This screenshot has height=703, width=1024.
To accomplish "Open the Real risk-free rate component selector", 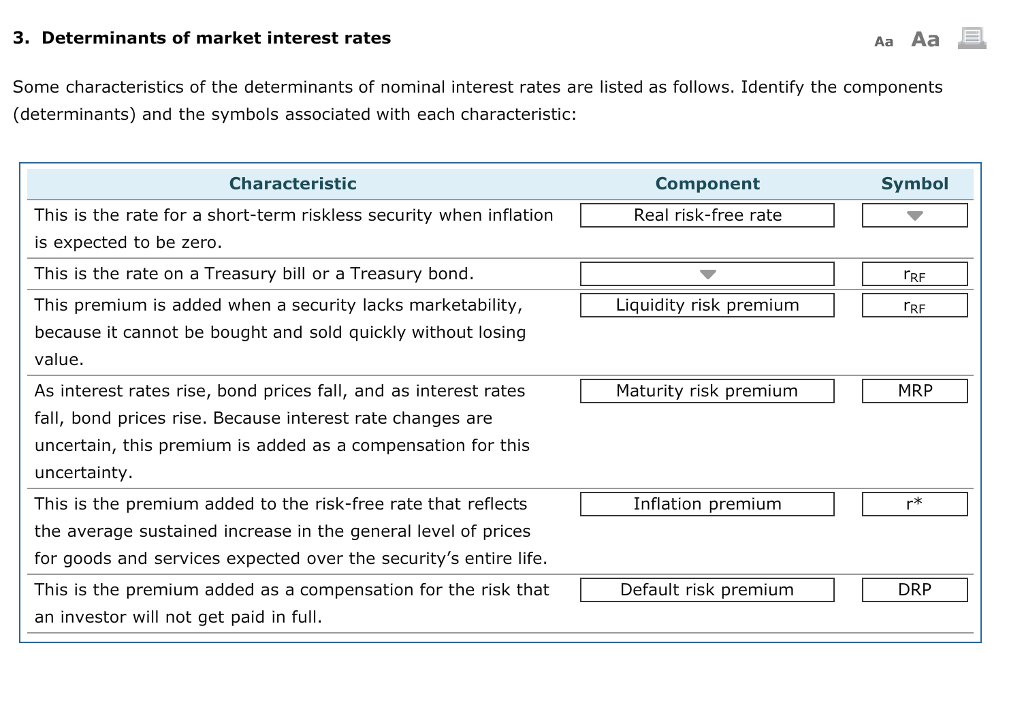I will pyautogui.click(x=707, y=215).
